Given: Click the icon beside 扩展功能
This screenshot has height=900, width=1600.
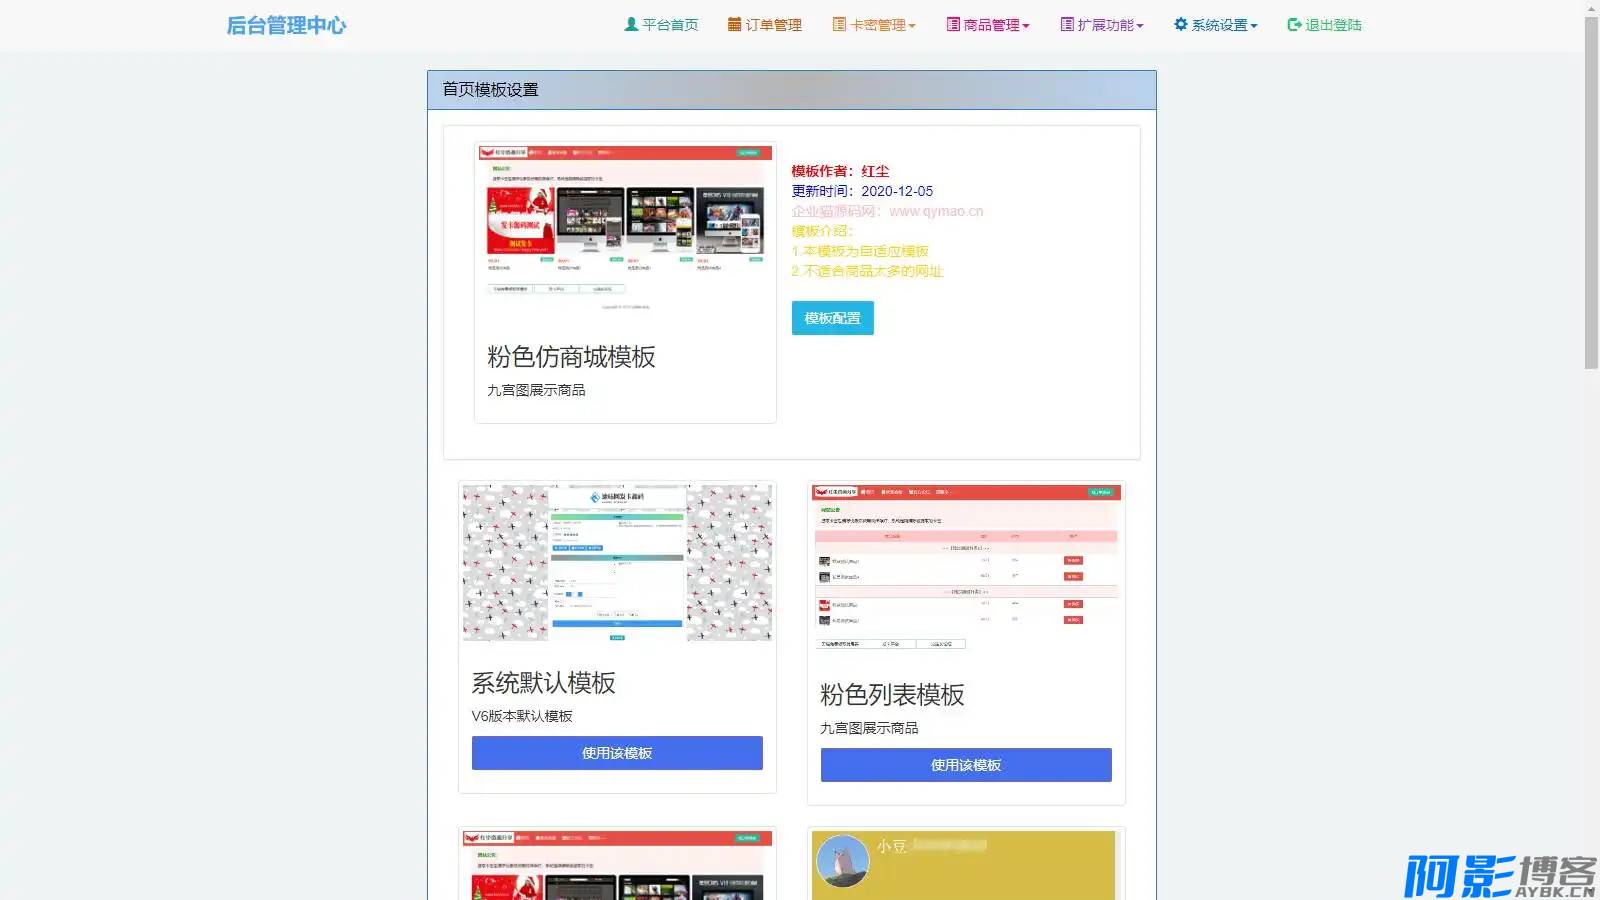Looking at the screenshot, I should point(1067,24).
